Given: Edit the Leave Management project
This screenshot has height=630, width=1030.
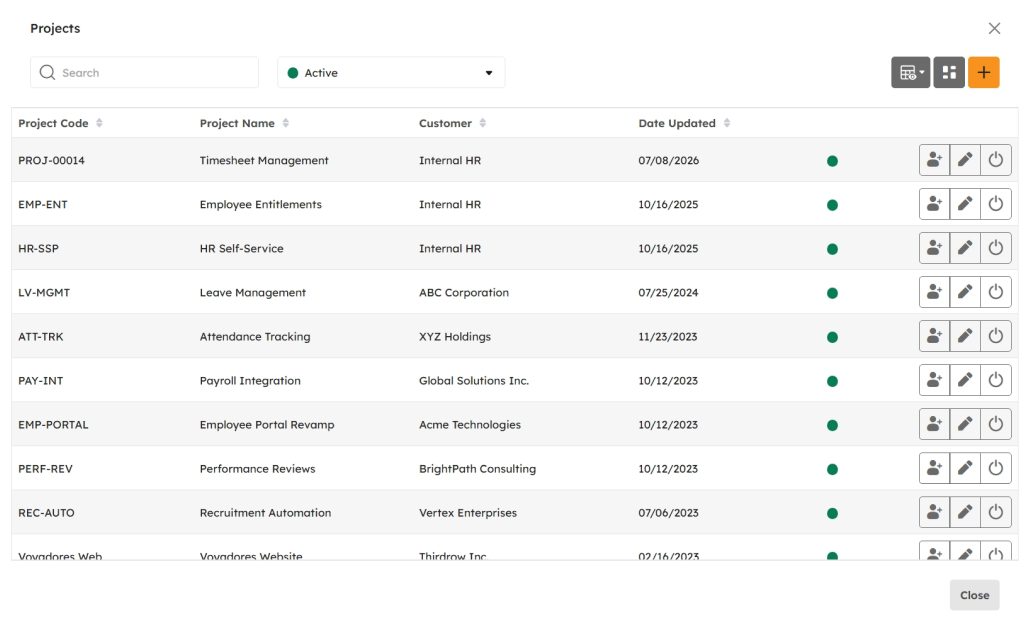Looking at the screenshot, I should coord(965,292).
